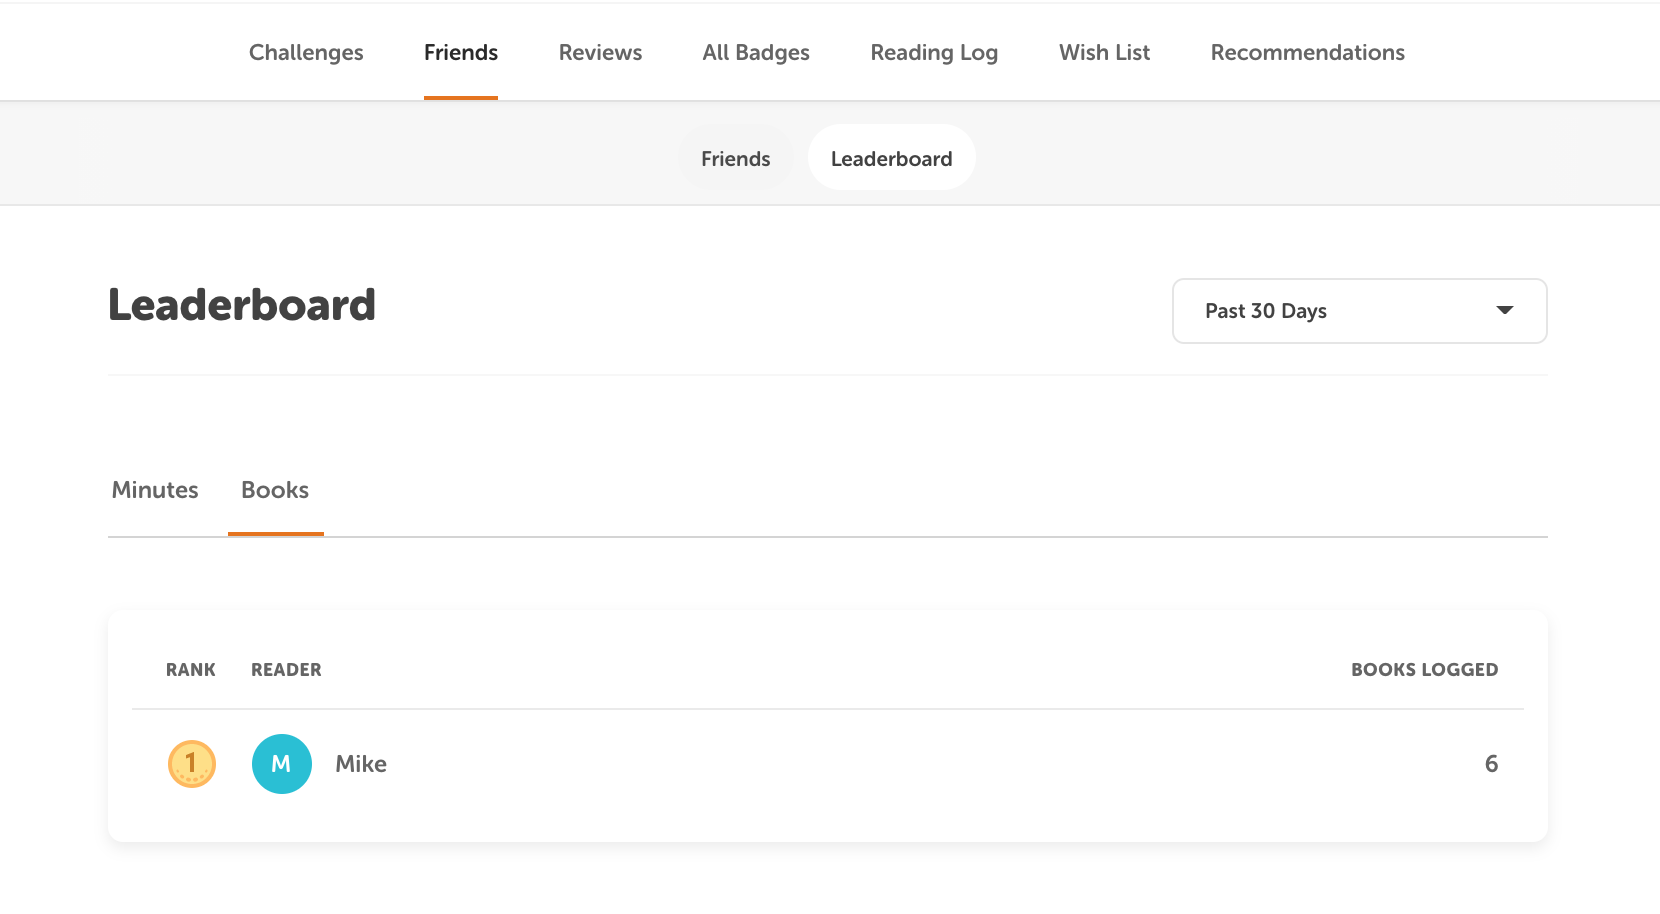Go to the Reviews tab
This screenshot has width=1660, height=914.
(600, 52)
